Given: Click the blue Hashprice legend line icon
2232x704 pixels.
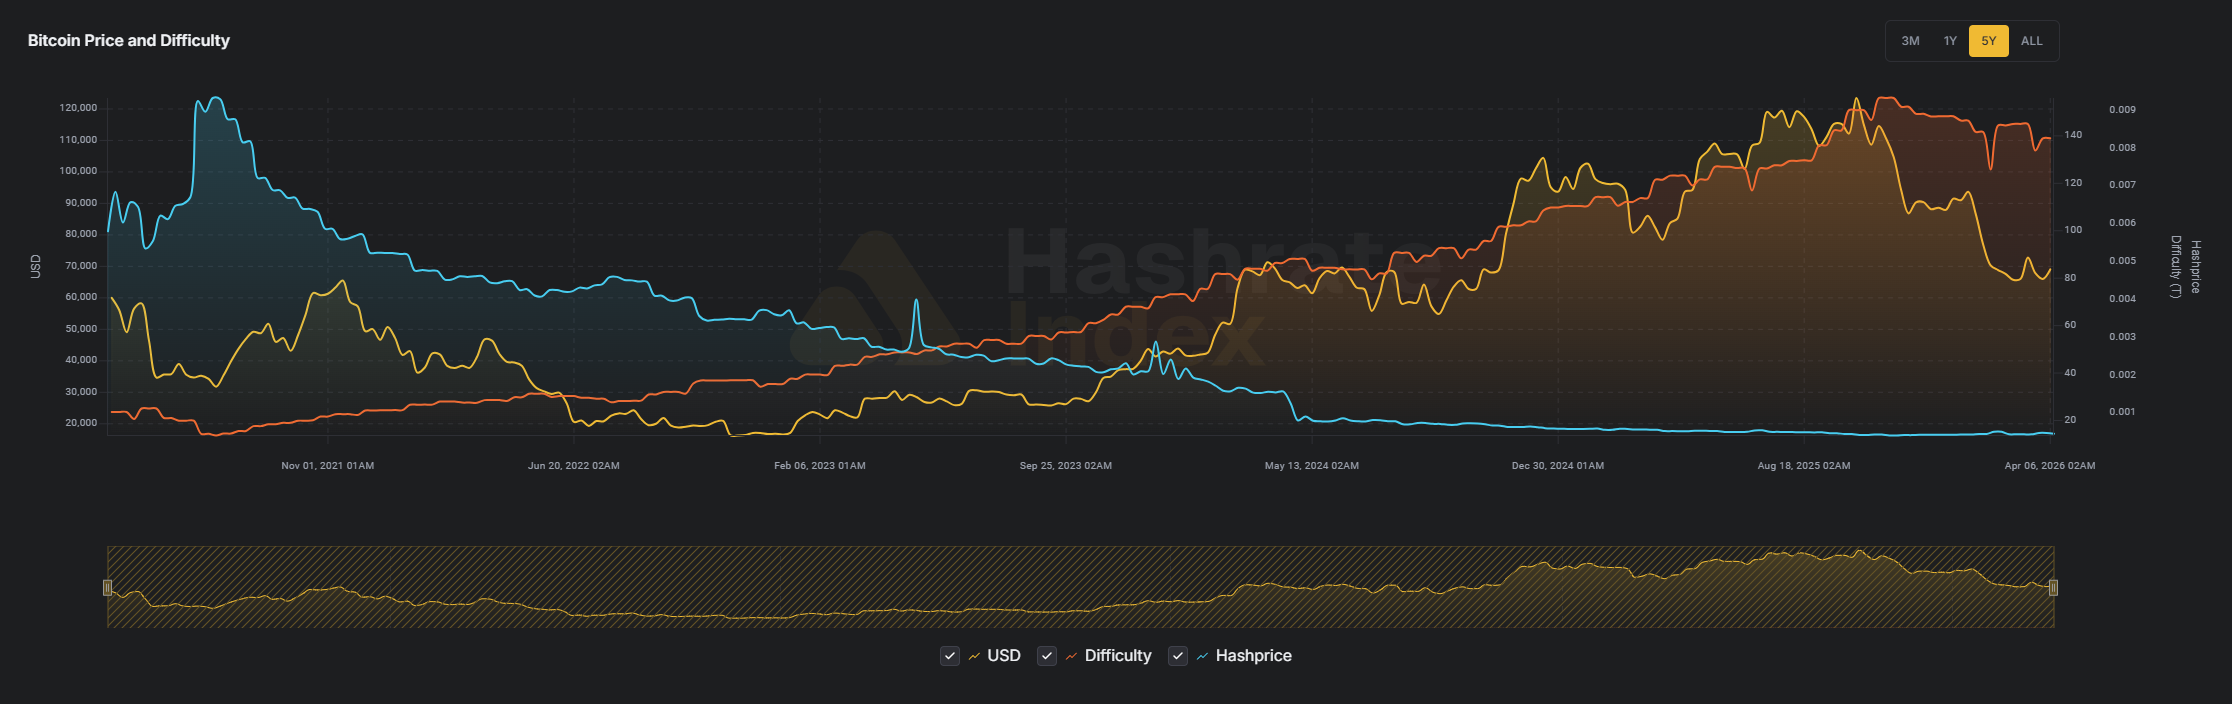Looking at the screenshot, I should point(1202,656).
